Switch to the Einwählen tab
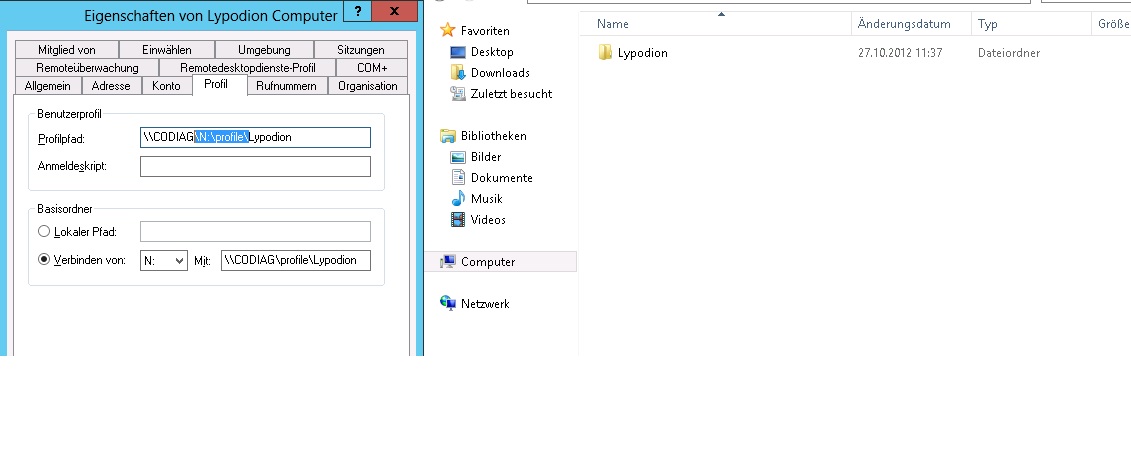This screenshot has height=460, width=1131. 167,50
